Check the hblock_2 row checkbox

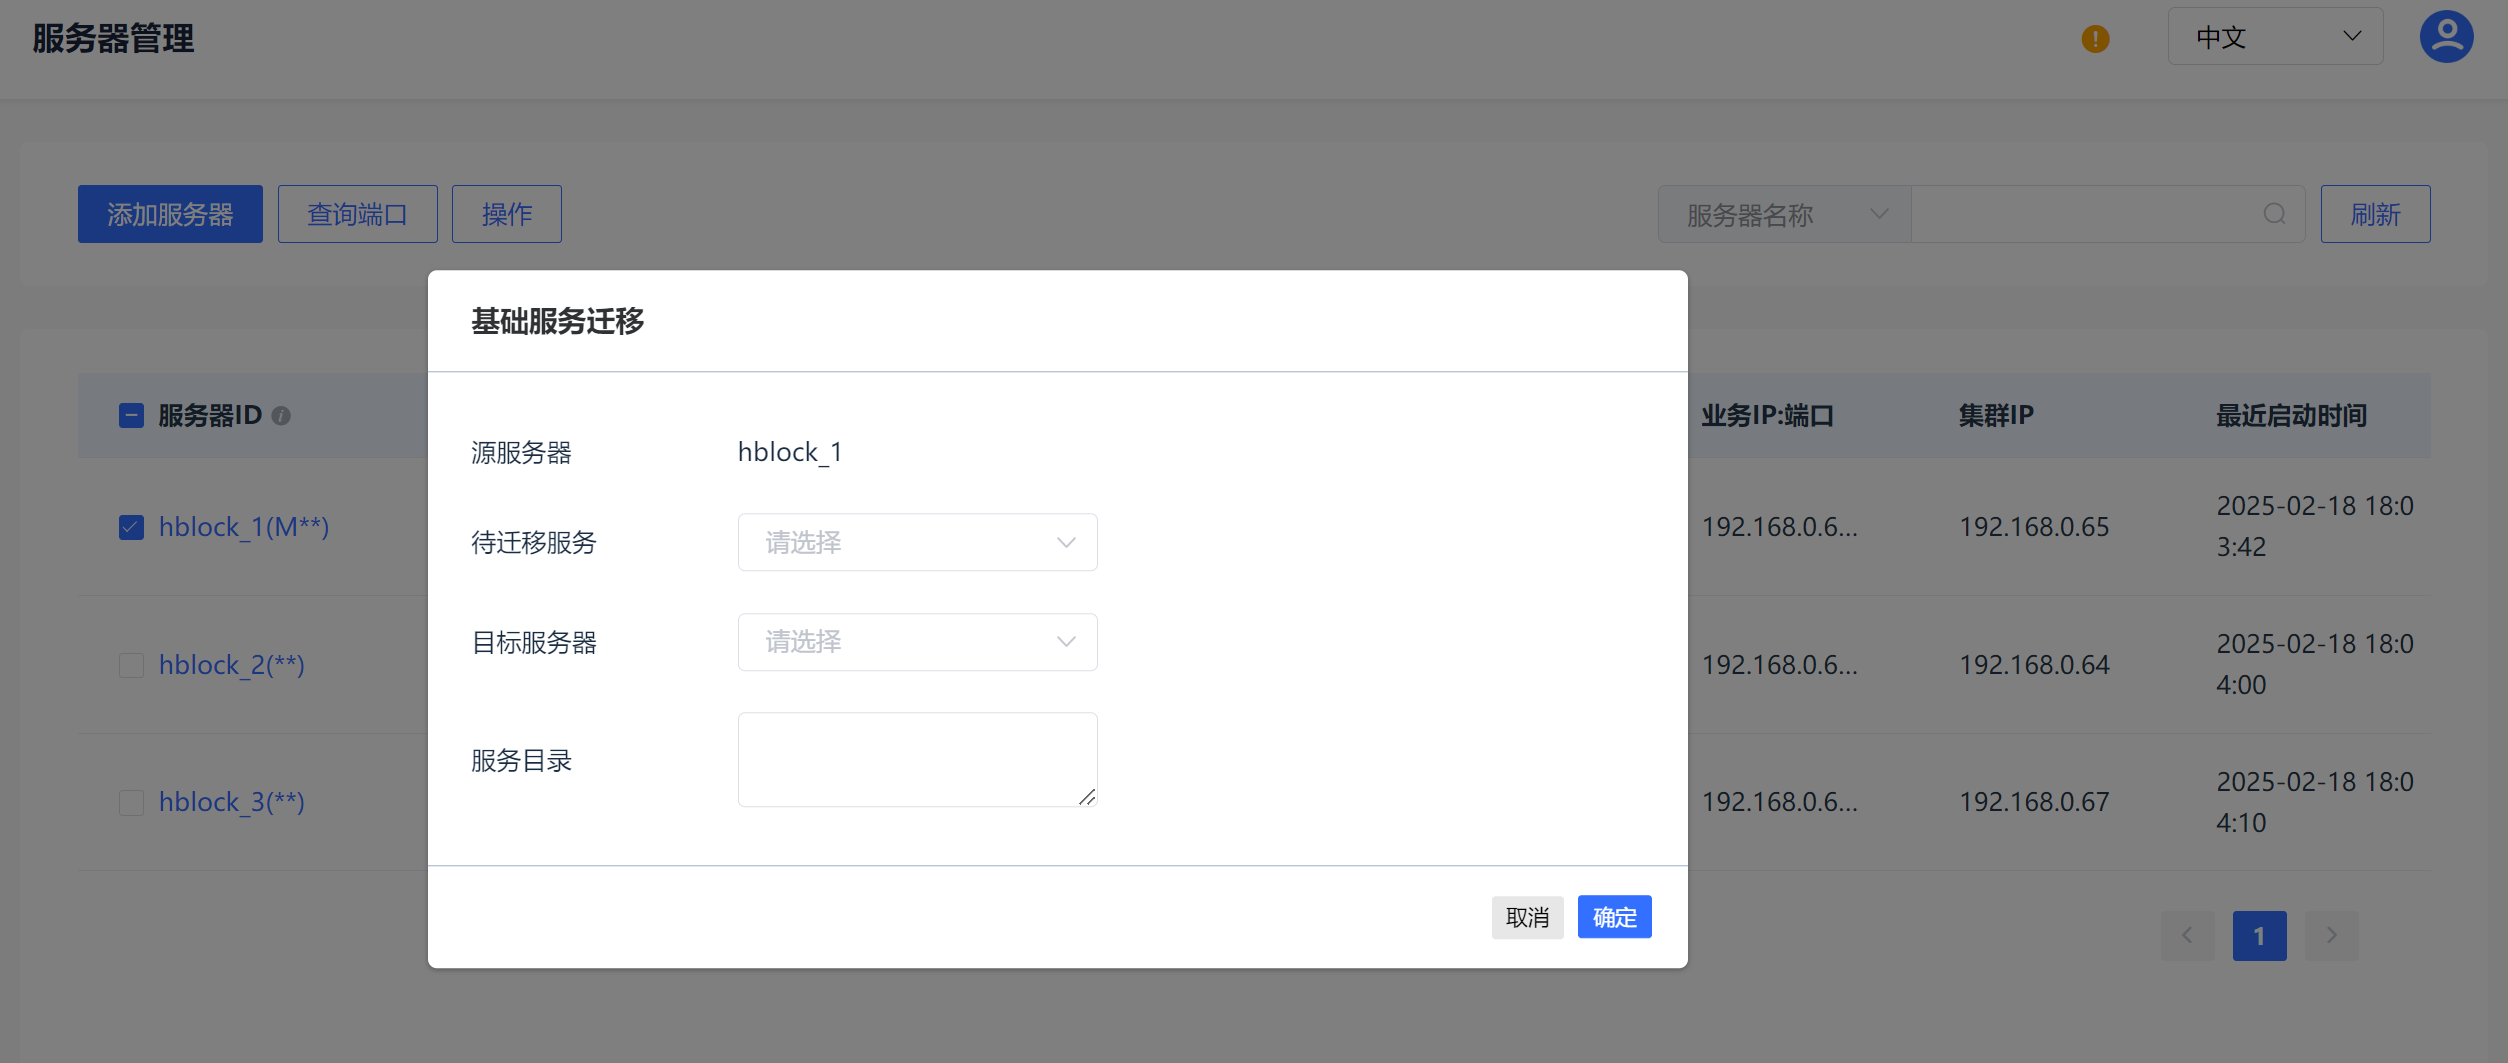coord(131,665)
